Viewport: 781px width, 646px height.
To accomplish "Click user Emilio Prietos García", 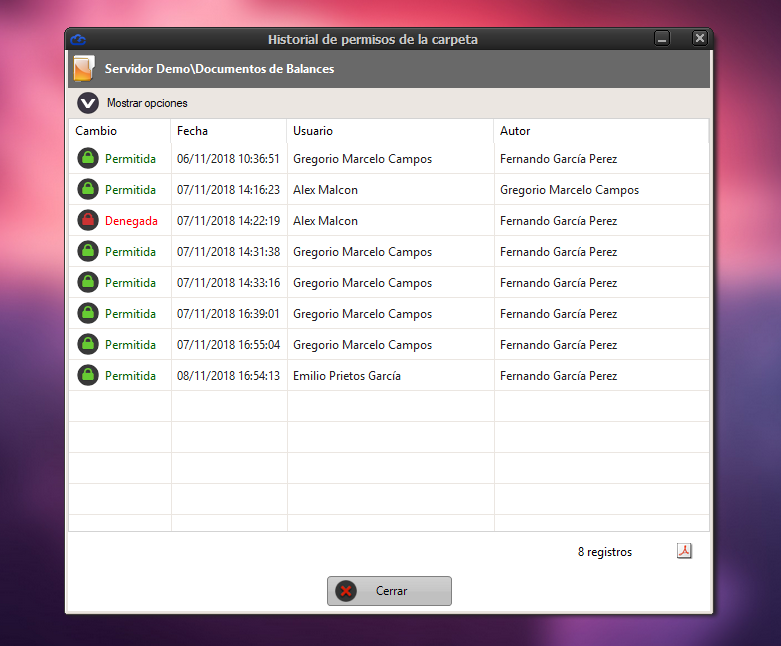I will (347, 376).
